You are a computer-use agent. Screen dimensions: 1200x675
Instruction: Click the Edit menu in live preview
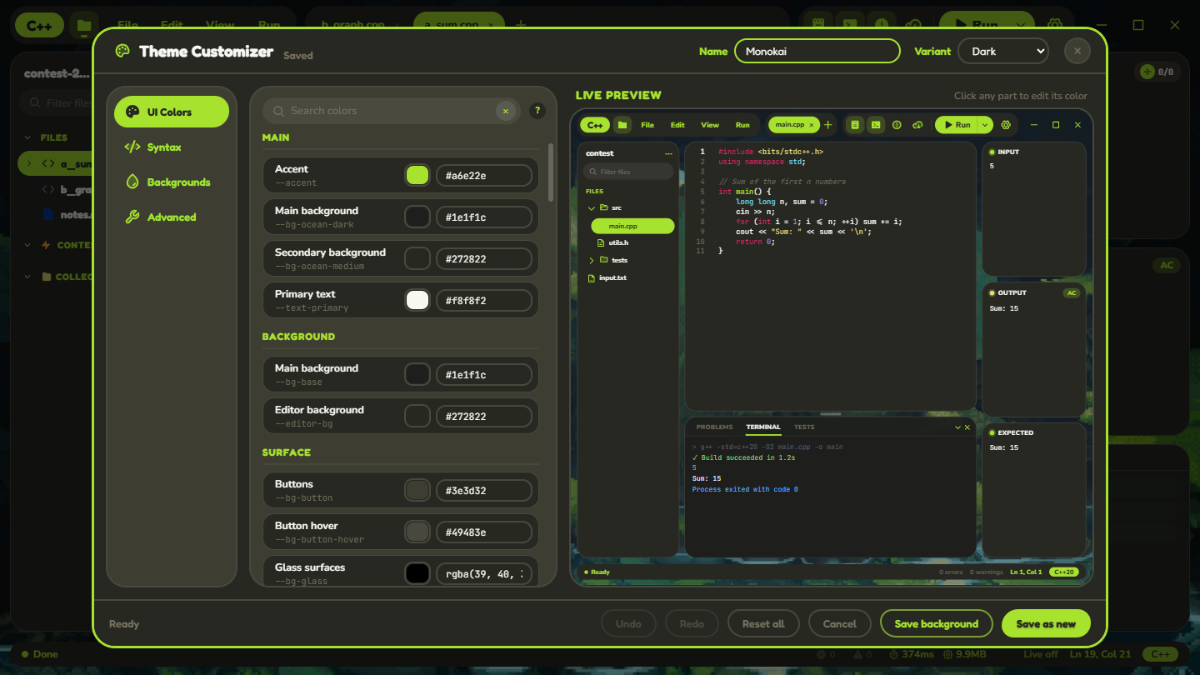pyautogui.click(x=677, y=125)
